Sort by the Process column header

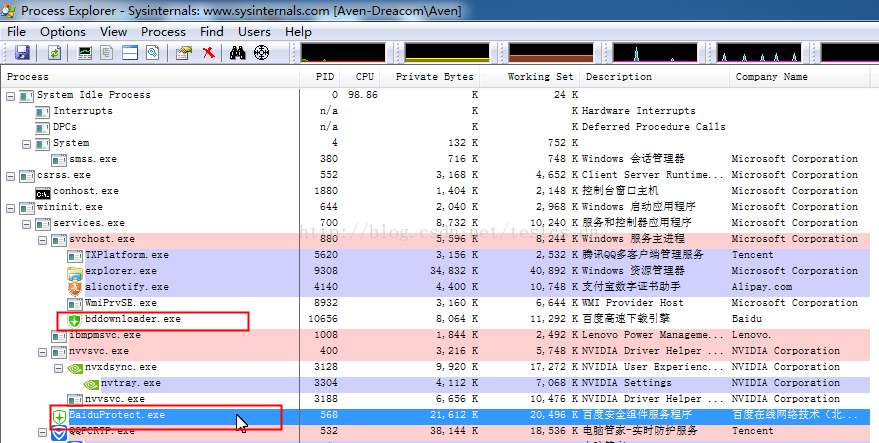pyautogui.click(x=150, y=77)
